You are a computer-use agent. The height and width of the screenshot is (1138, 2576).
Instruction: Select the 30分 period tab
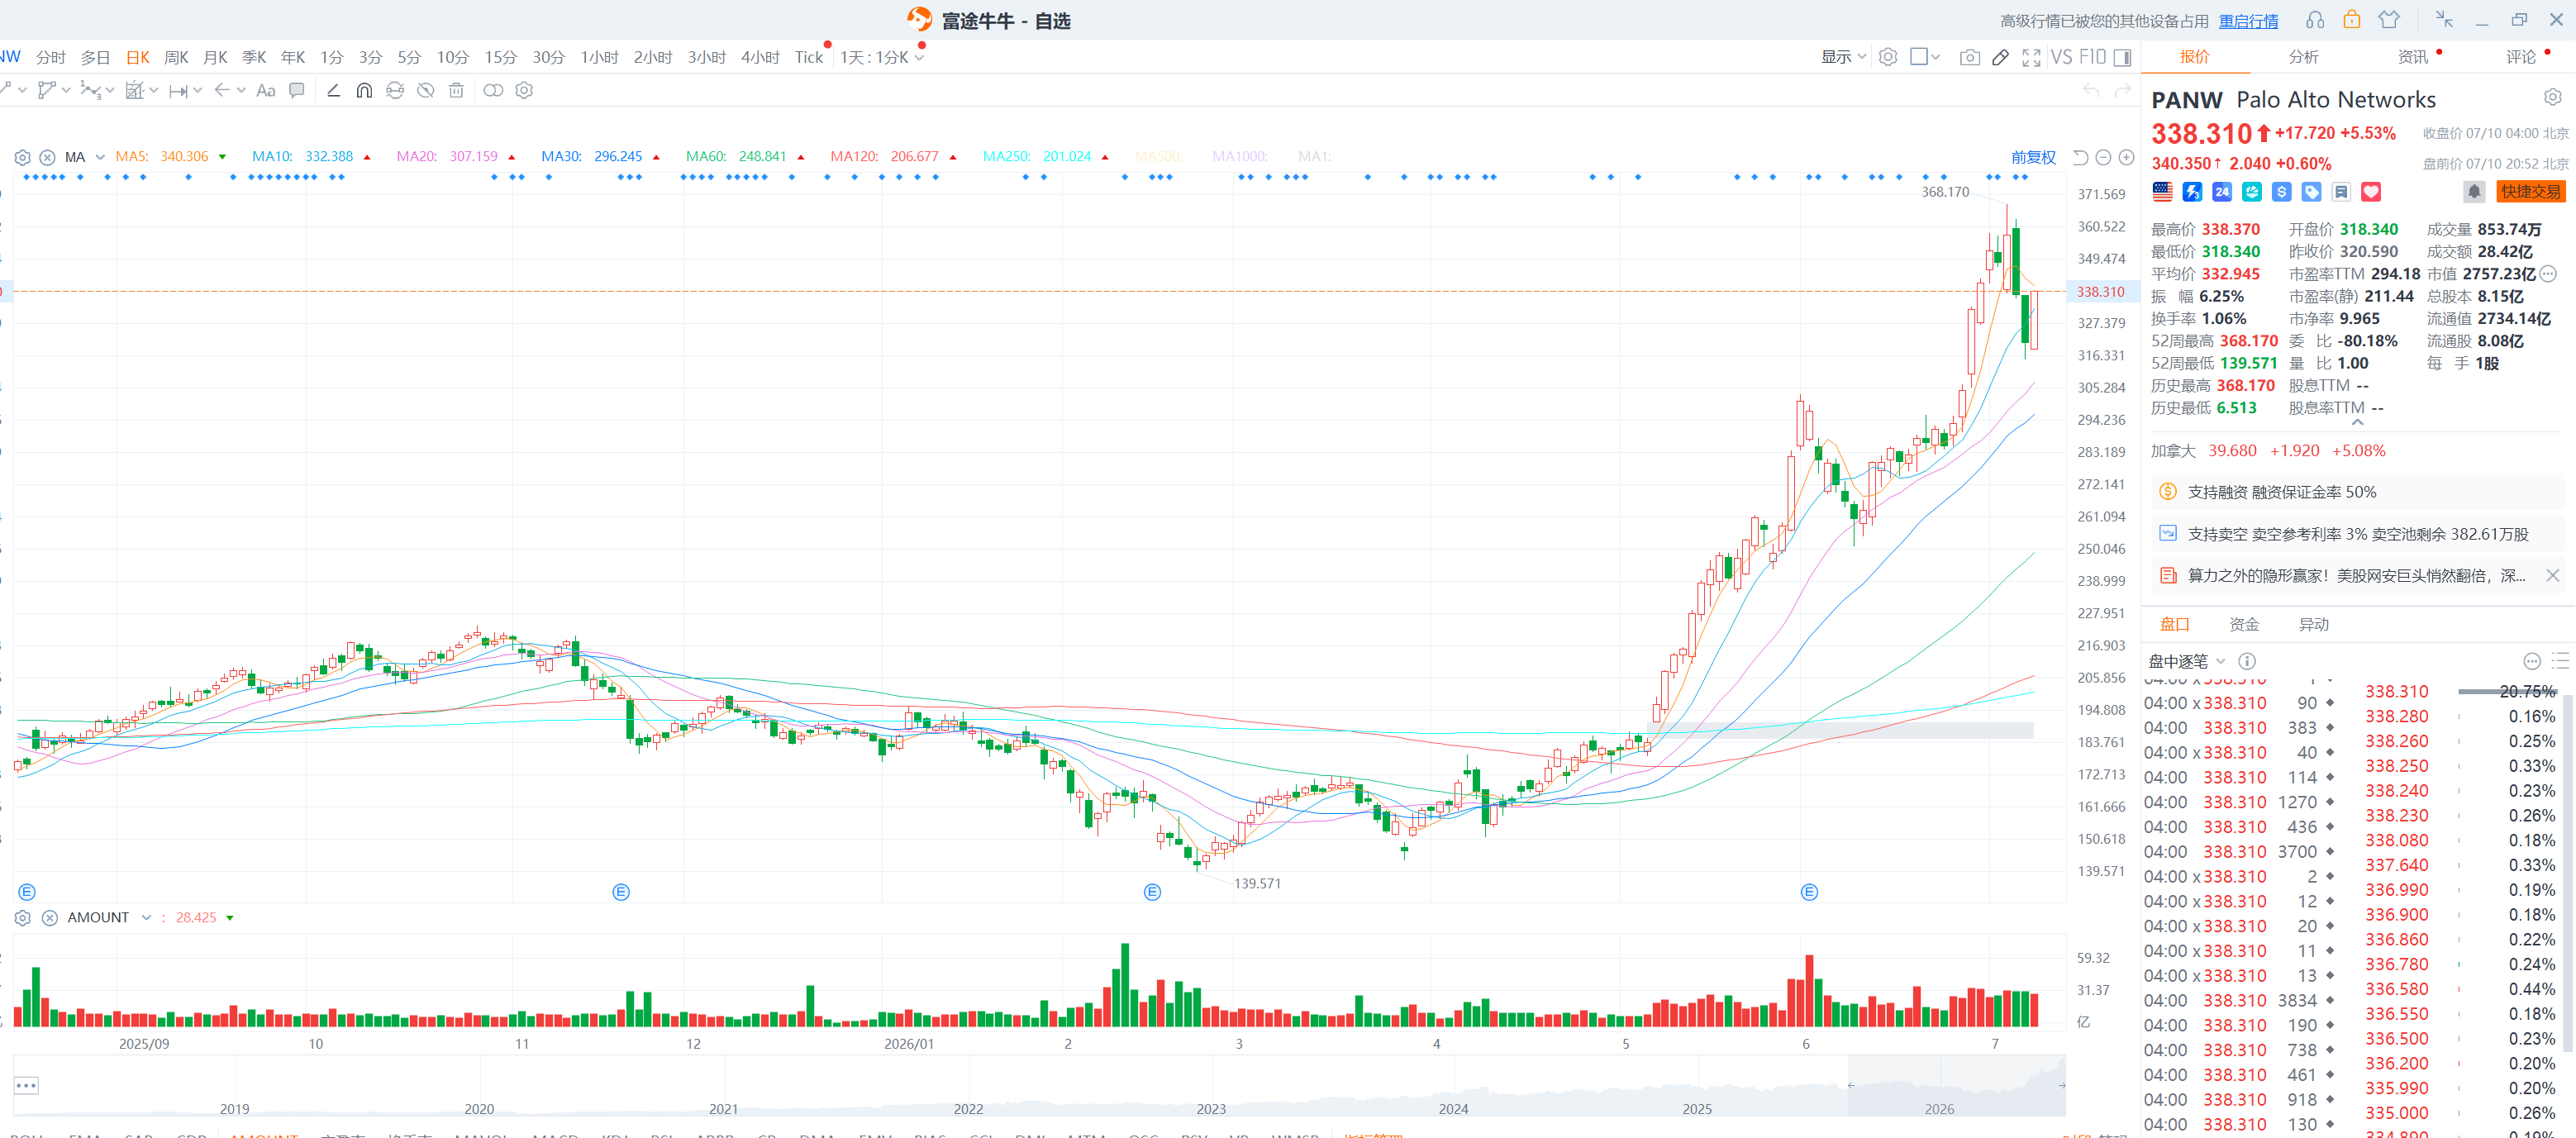pos(548,57)
